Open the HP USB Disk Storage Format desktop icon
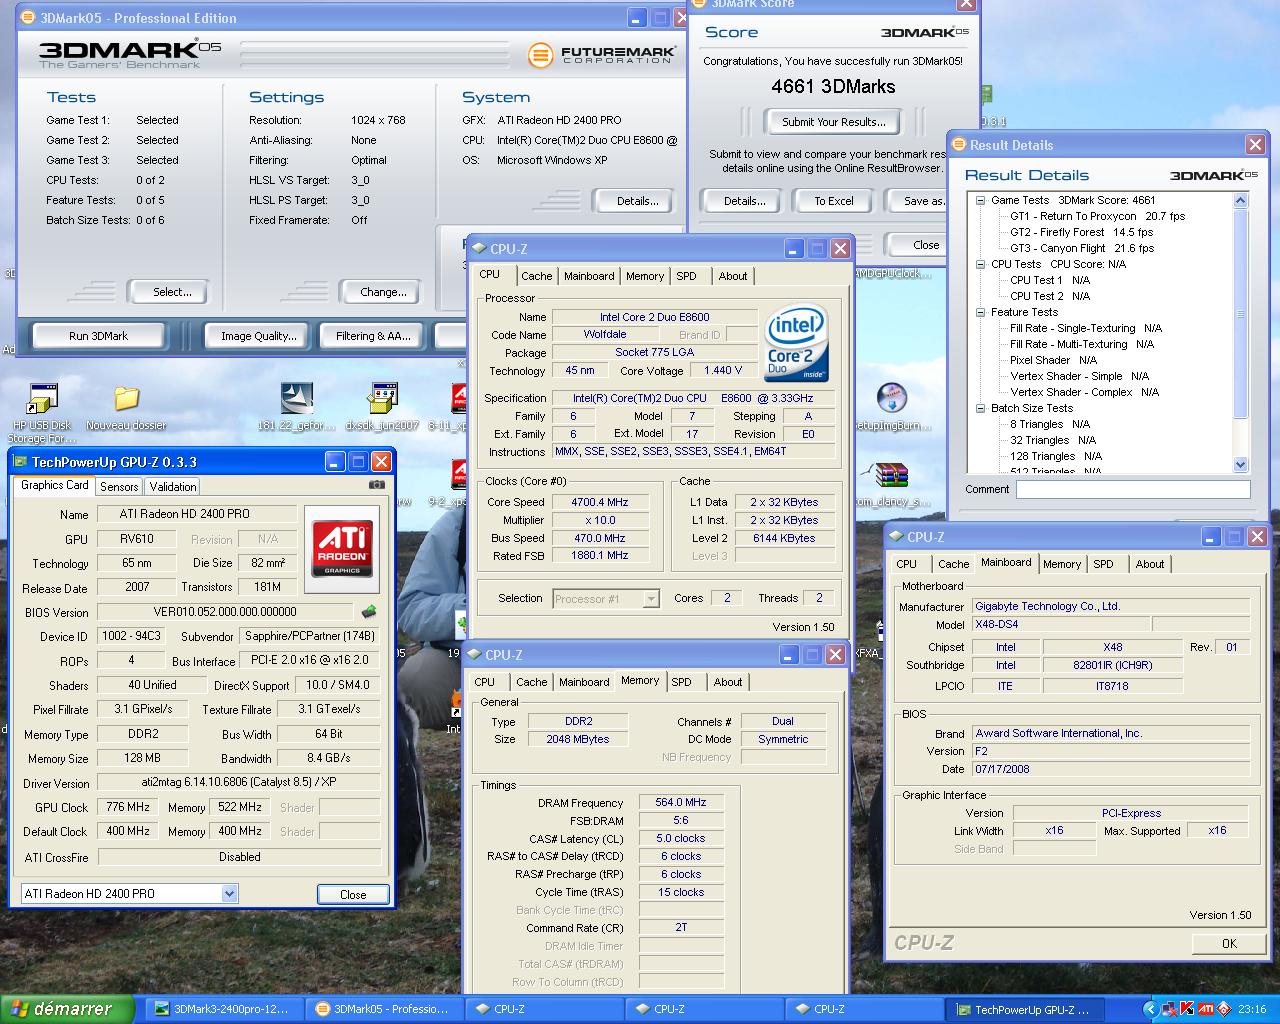The height and width of the screenshot is (1024, 1280). (x=41, y=411)
